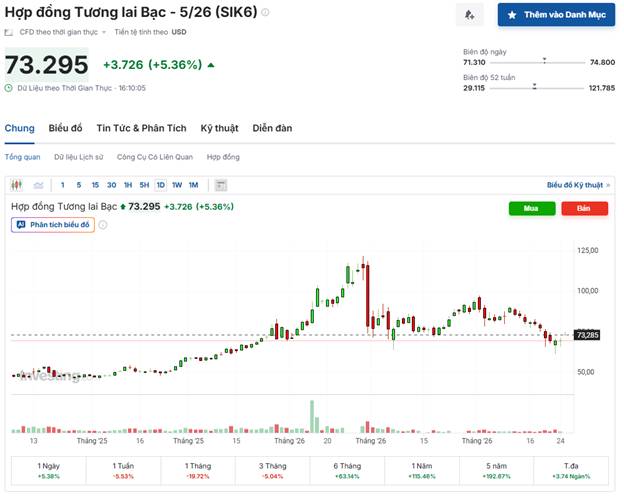Click the 73,285 price label on axis

pos(587,335)
